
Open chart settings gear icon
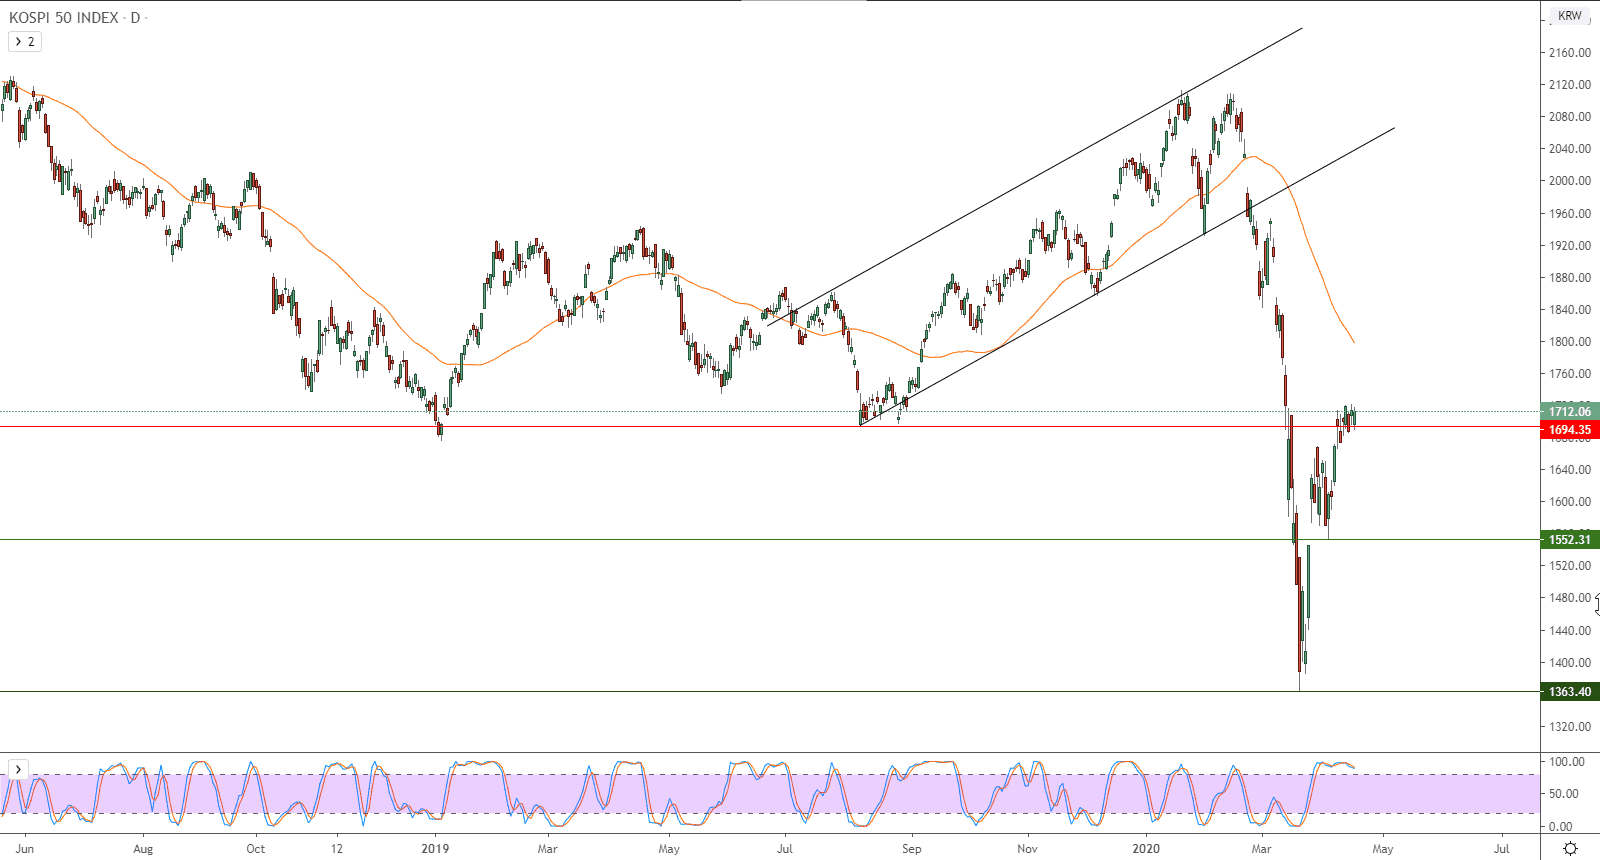[x=1570, y=848]
